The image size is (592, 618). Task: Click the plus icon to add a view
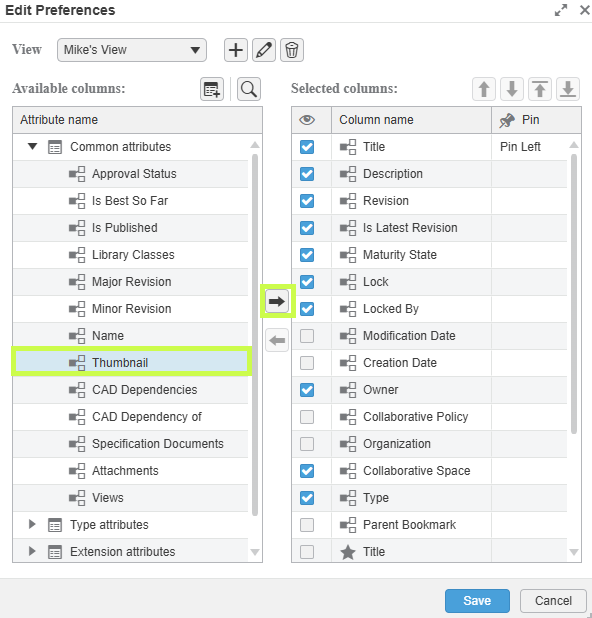[236, 50]
